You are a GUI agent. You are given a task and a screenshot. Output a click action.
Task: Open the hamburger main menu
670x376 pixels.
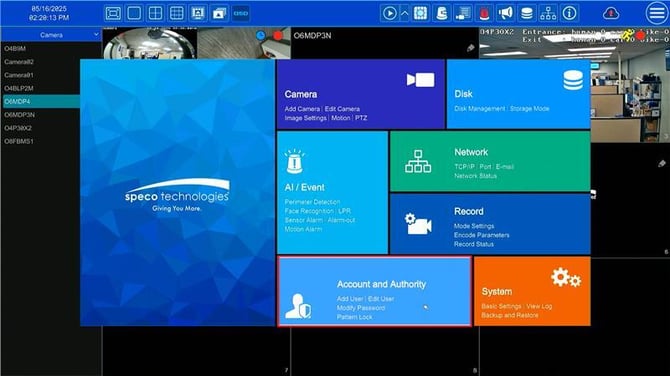657,13
